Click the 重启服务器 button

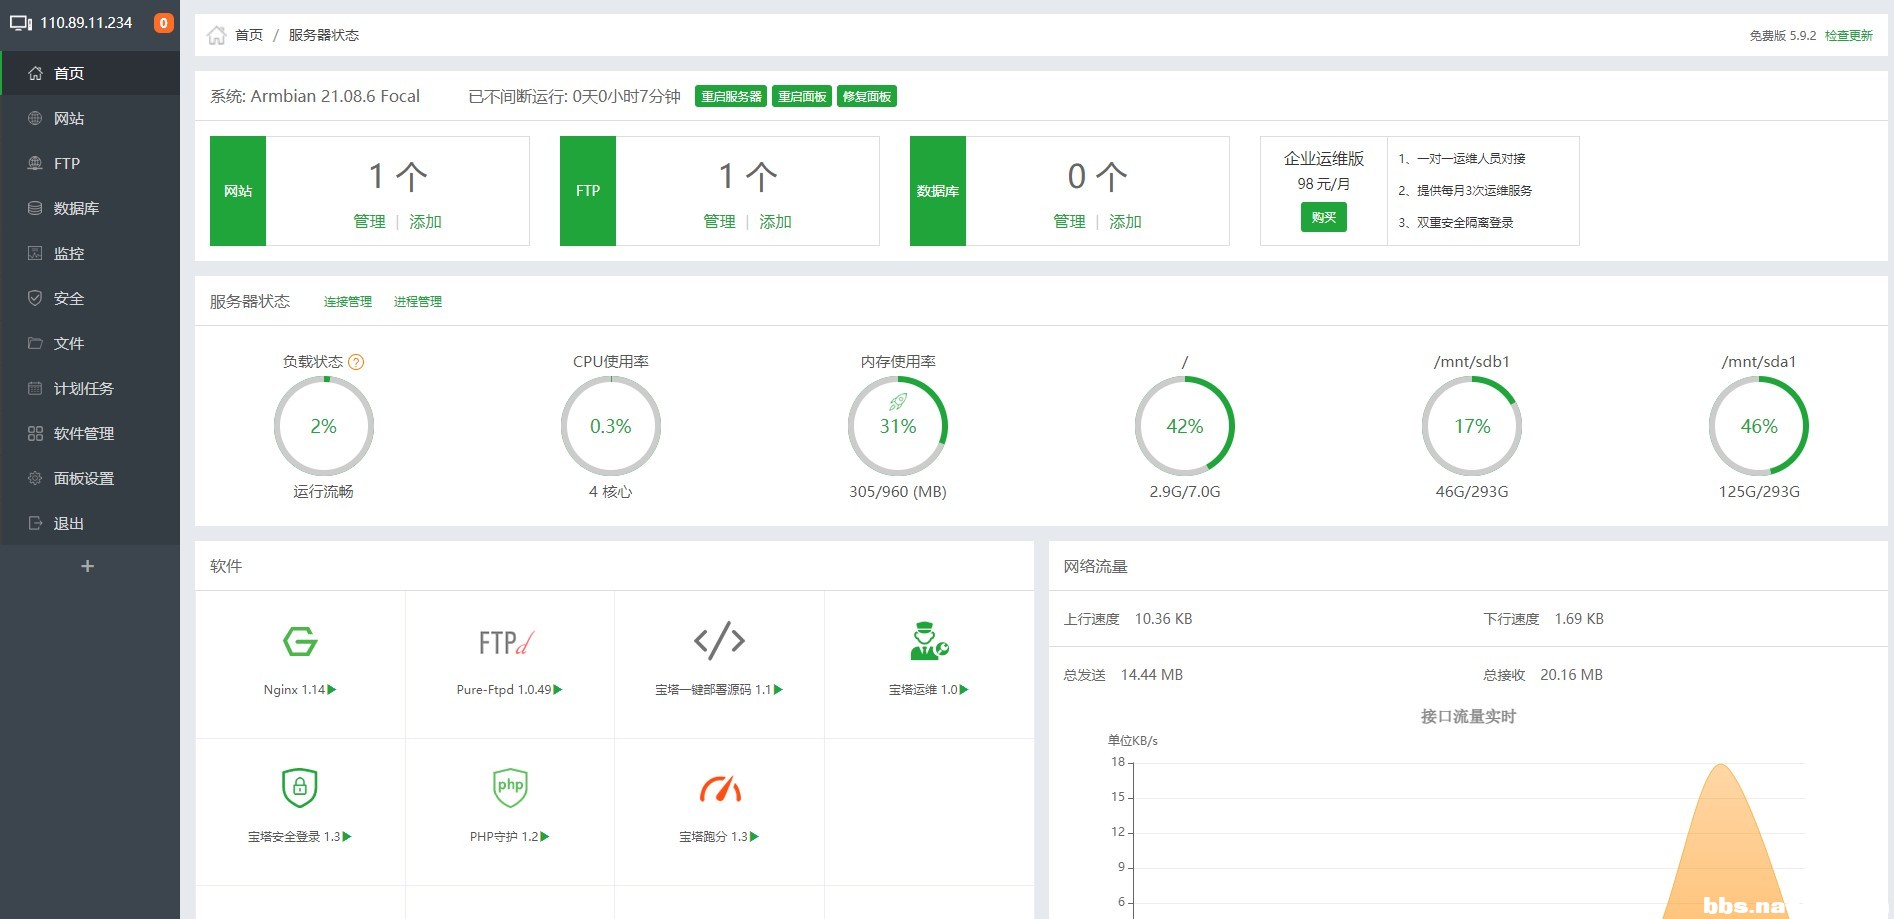(731, 96)
